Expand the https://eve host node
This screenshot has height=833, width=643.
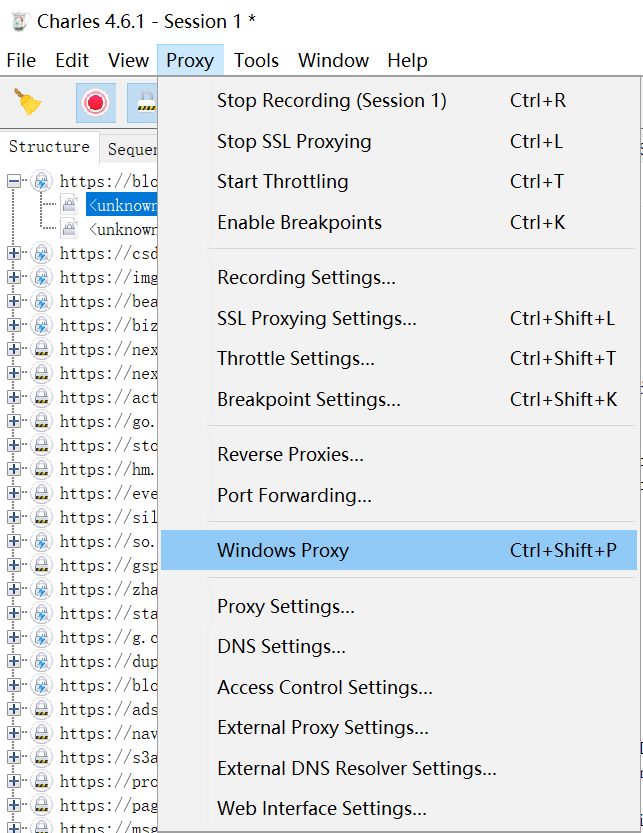(x=14, y=494)
